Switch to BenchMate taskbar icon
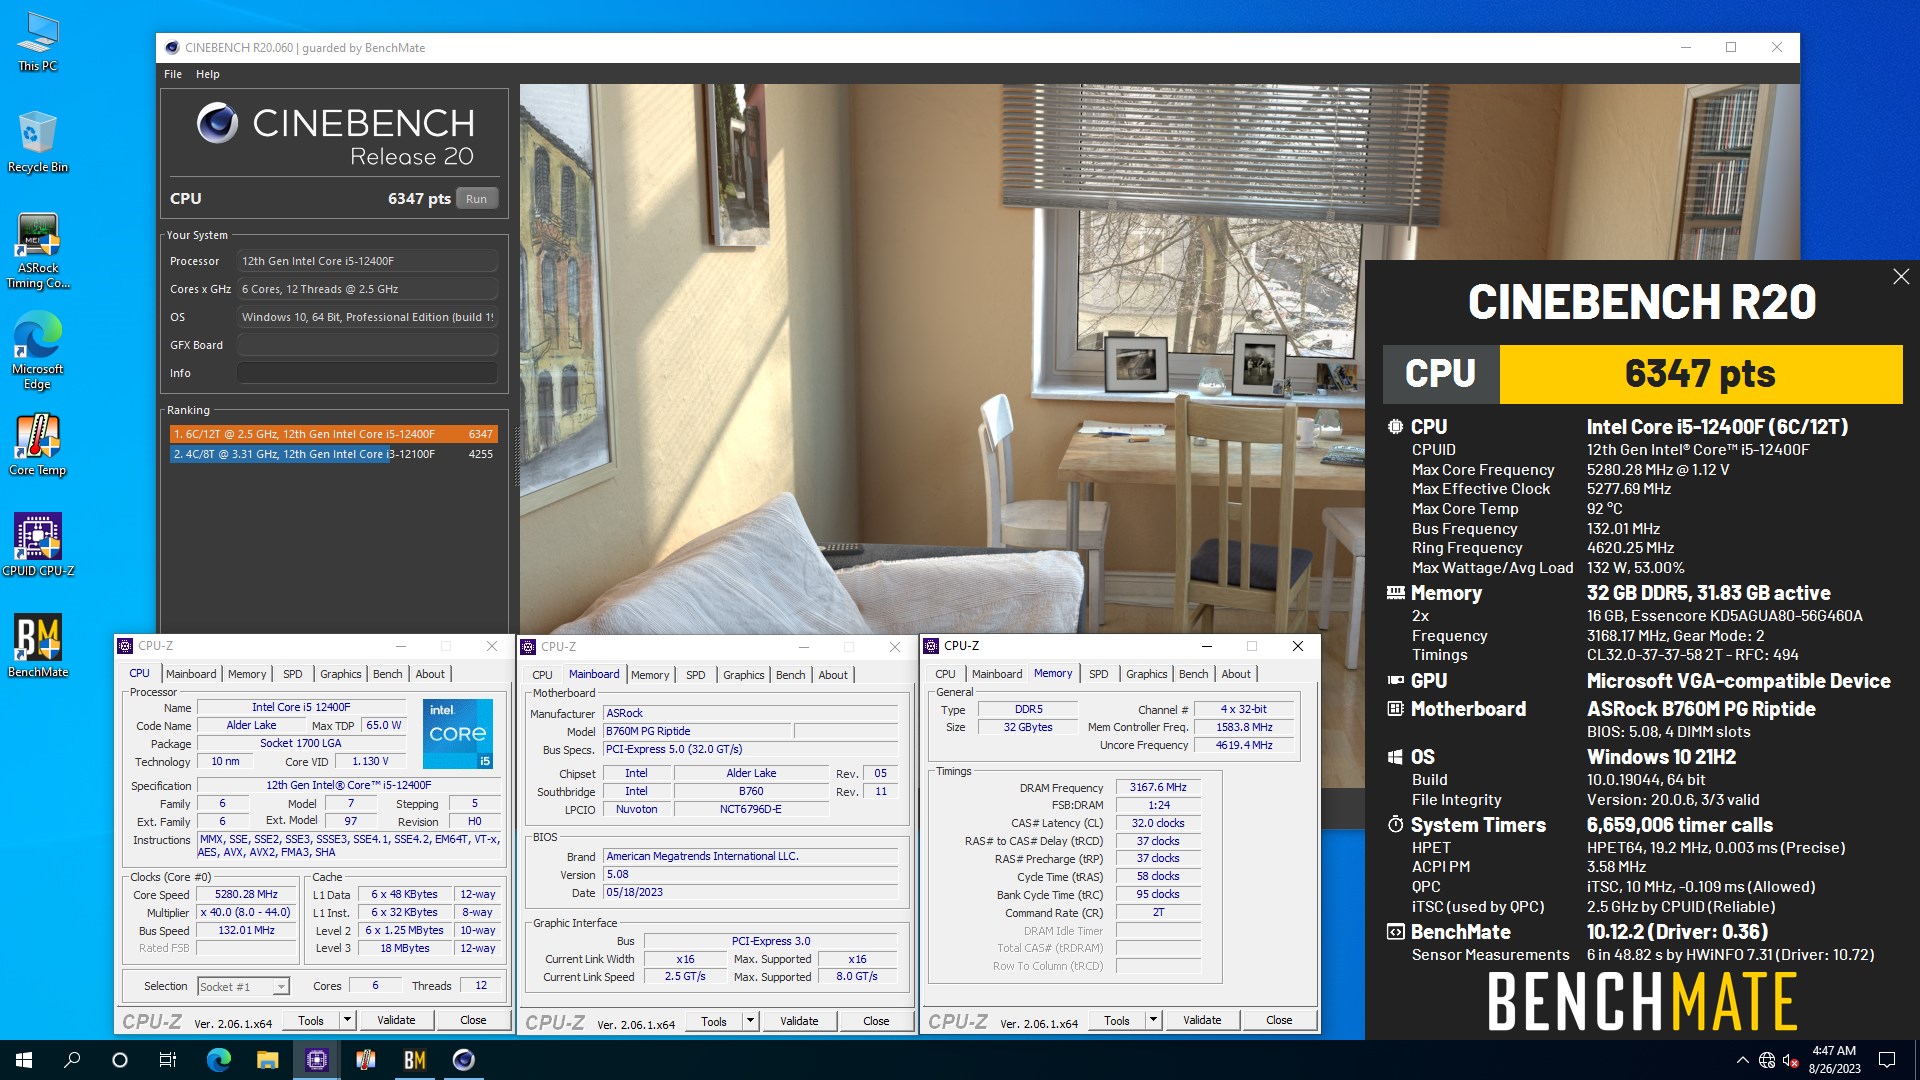Viewport: 1920px width, 1080px height. 414,1060
